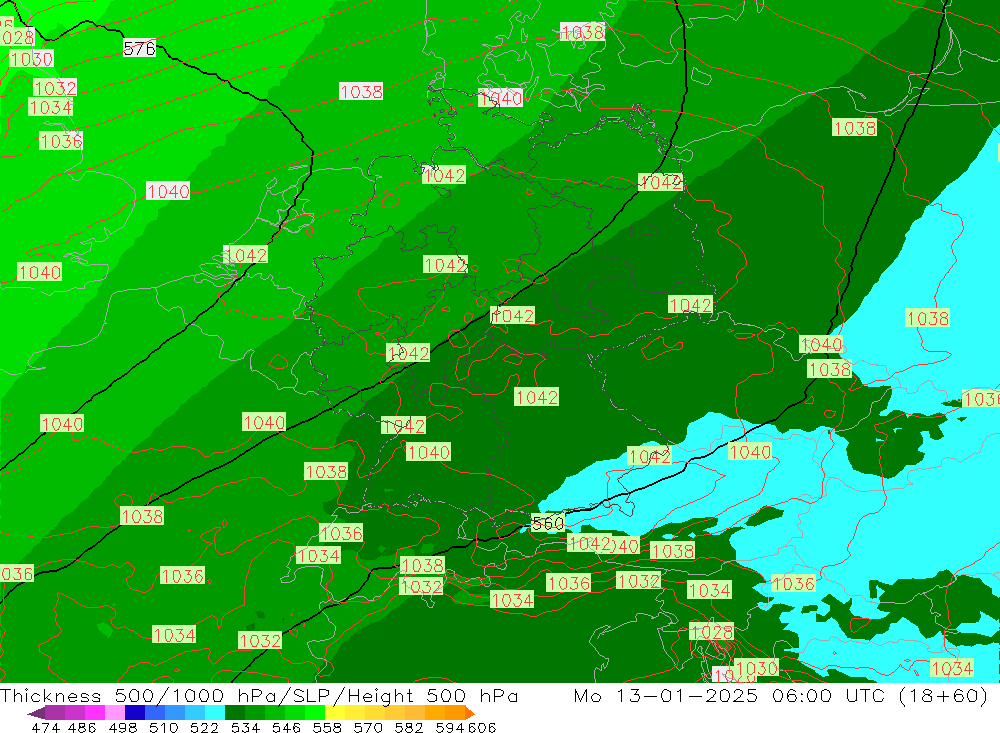Click the legend value 570
The width and height of the screenshot is (1000, 733).
(367, 727)
